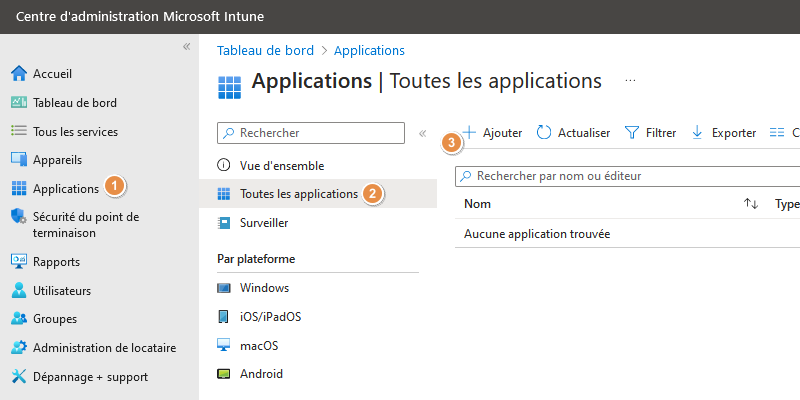Click the Ajouter button label
The height and width of the screenshot is (400, 800).
tap(503, 133)
